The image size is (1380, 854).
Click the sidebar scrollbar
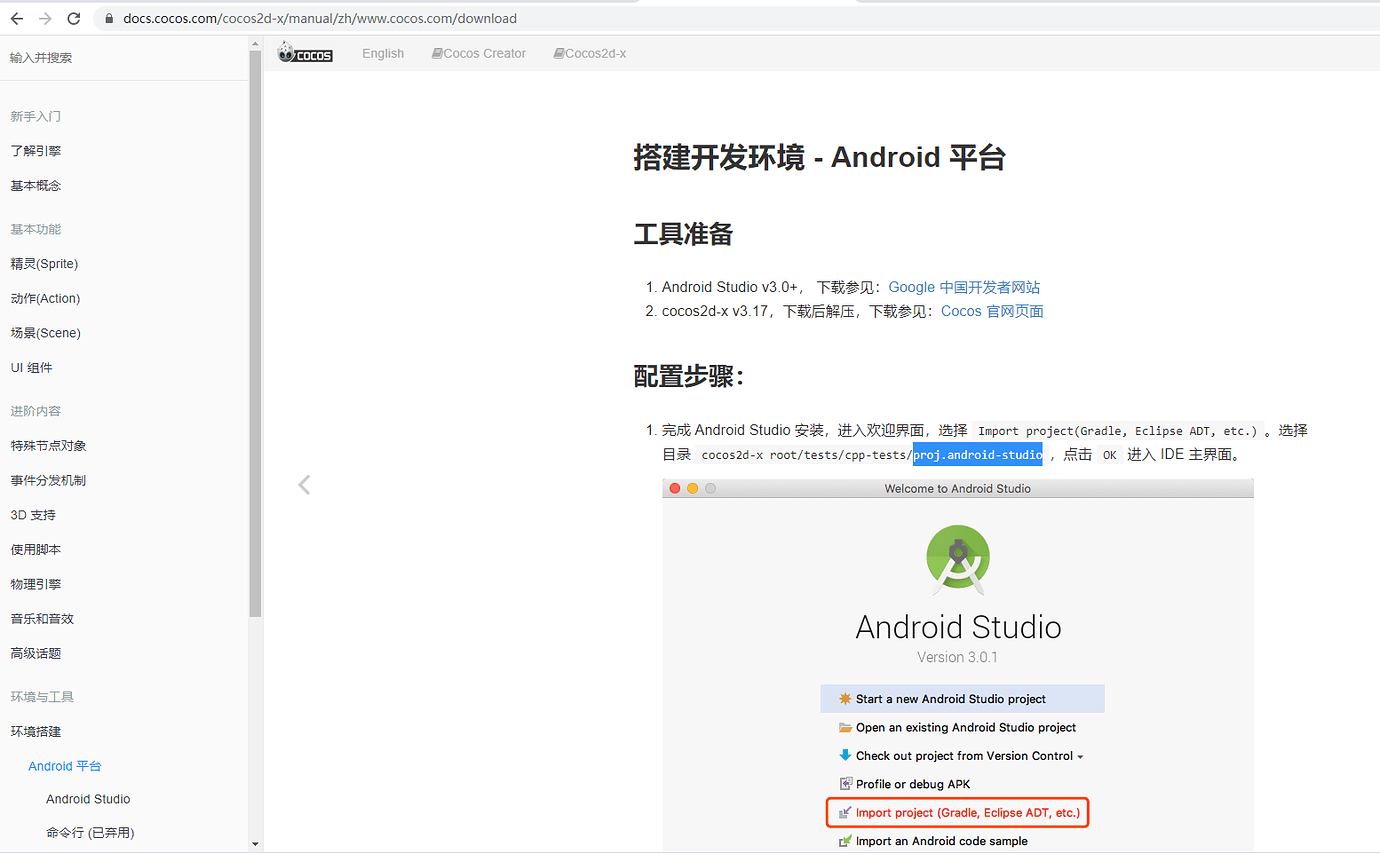(256, 350)
